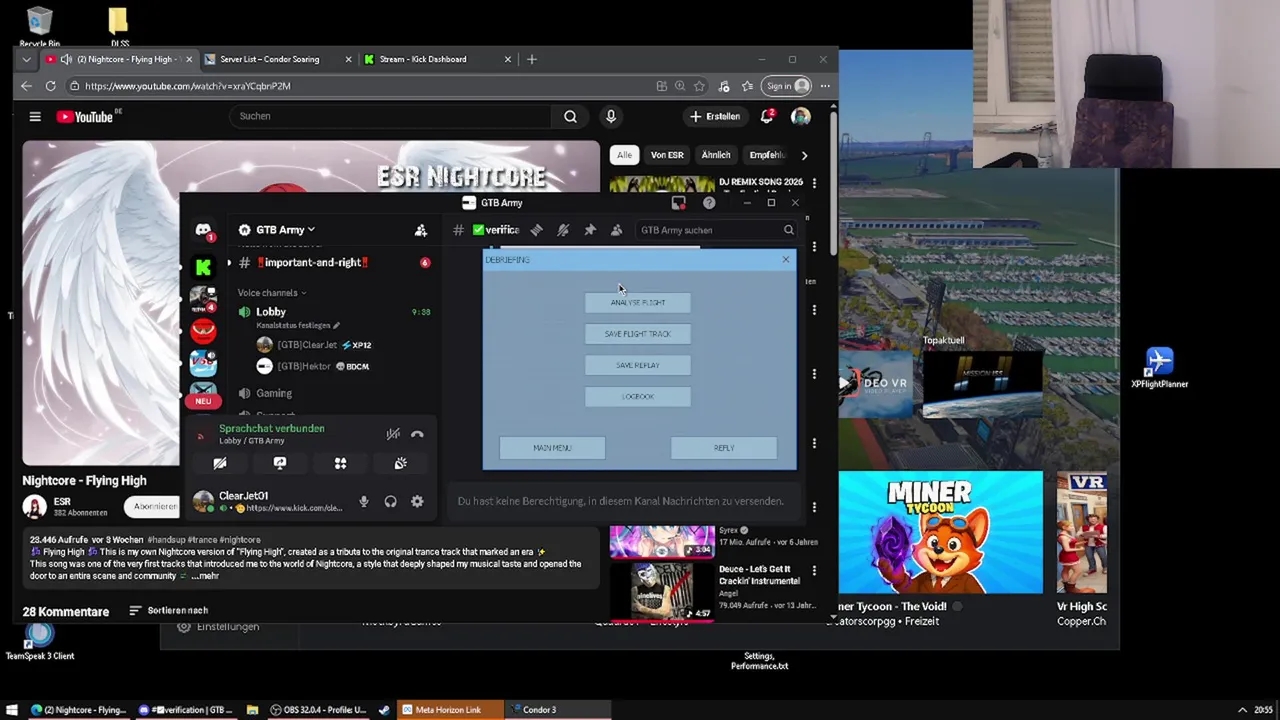
Task: Open browser tab search dropdown arrow
Action: point(26,59)
